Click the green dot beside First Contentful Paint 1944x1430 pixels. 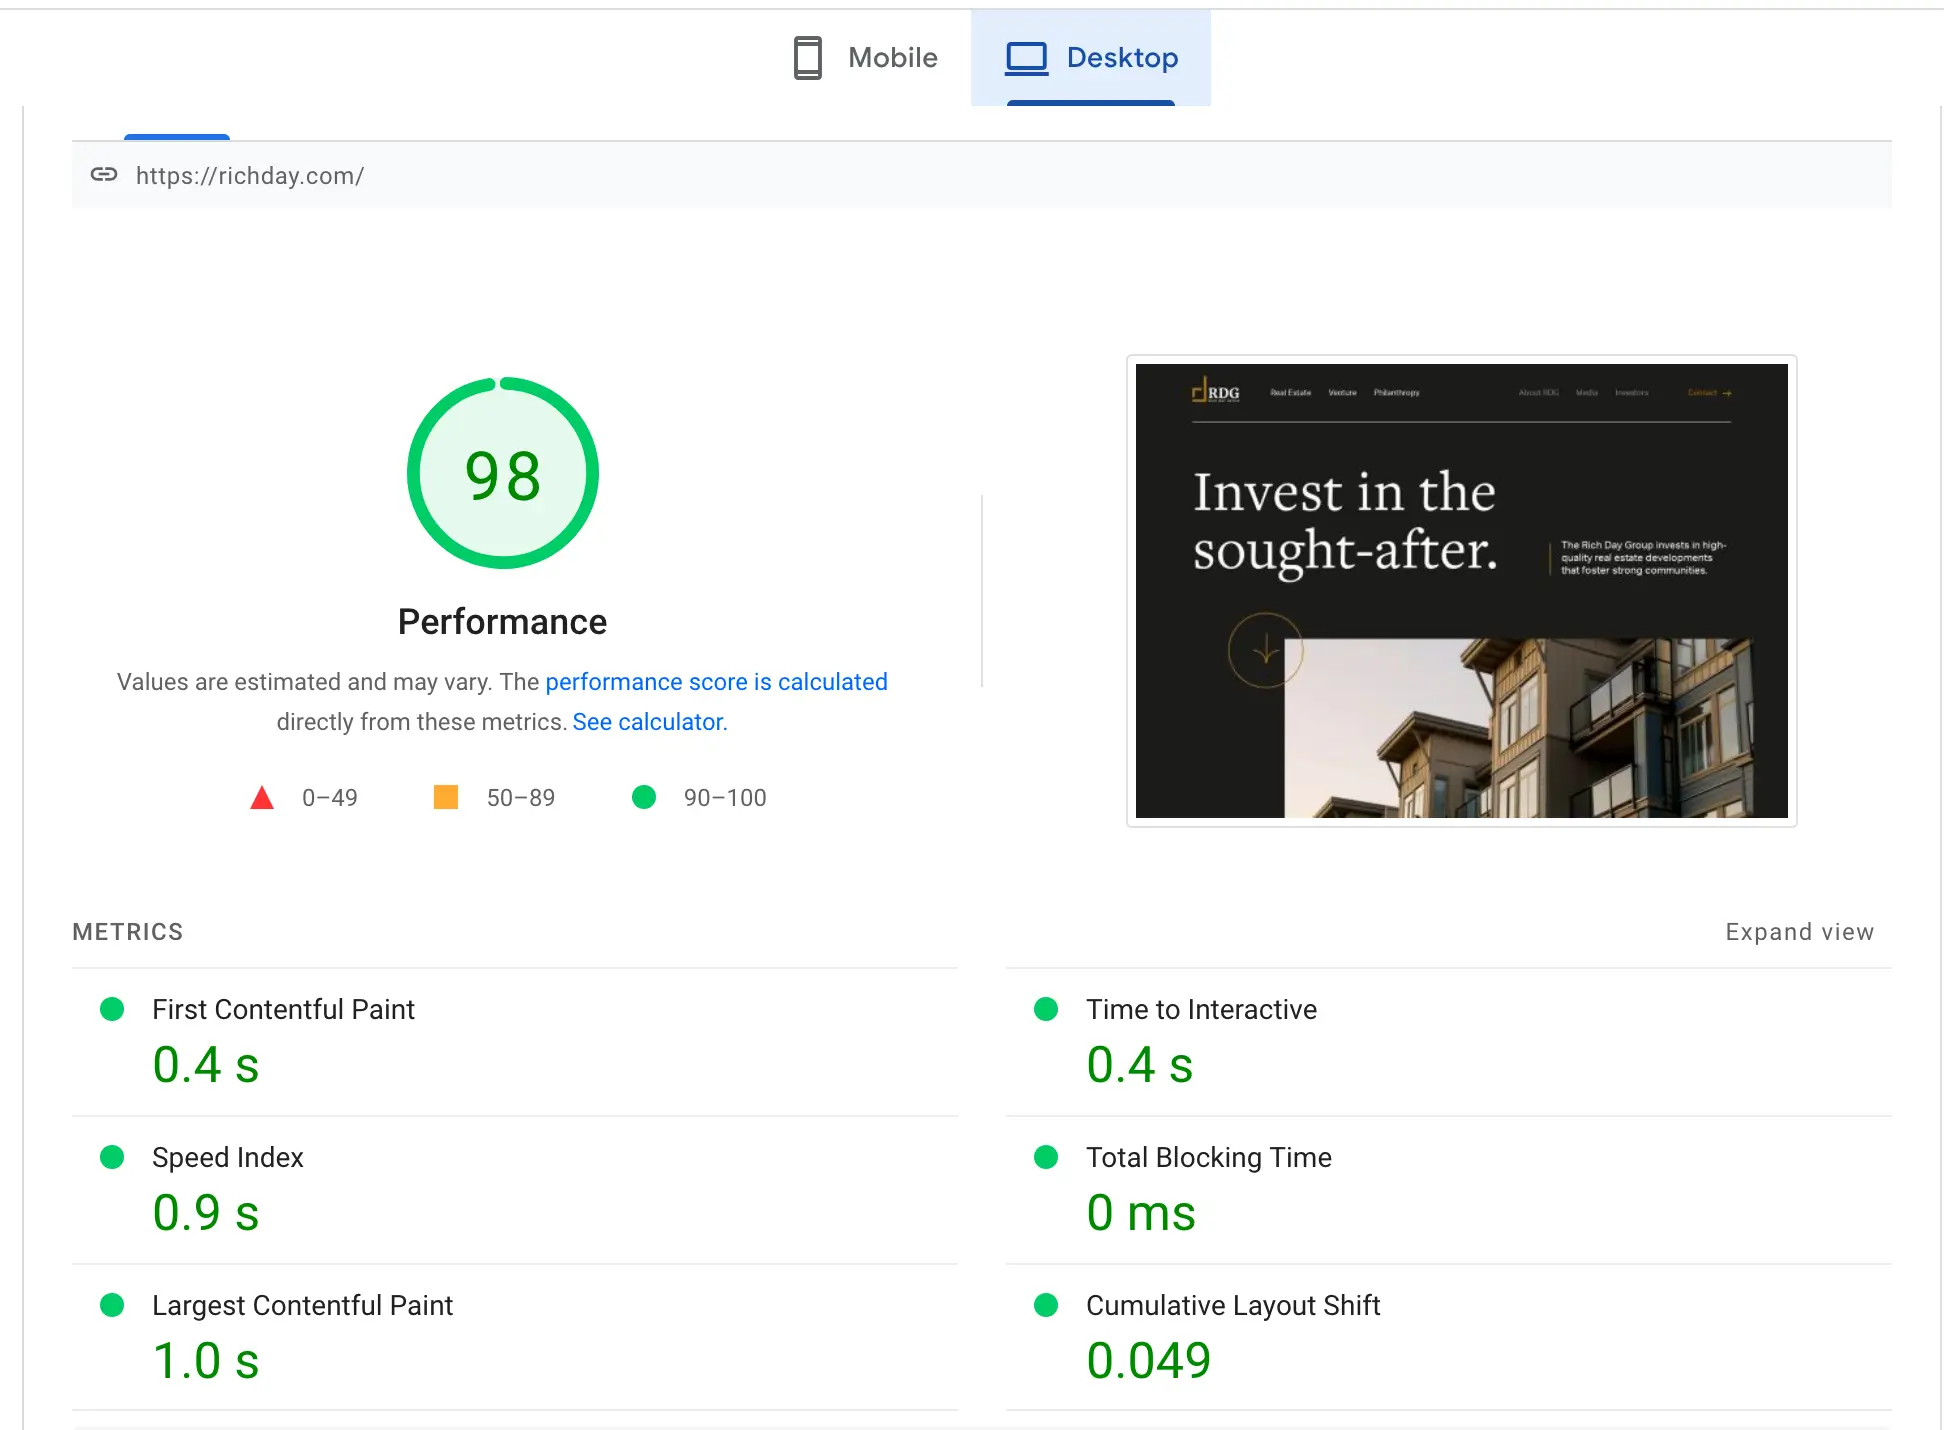point(112,1009)
